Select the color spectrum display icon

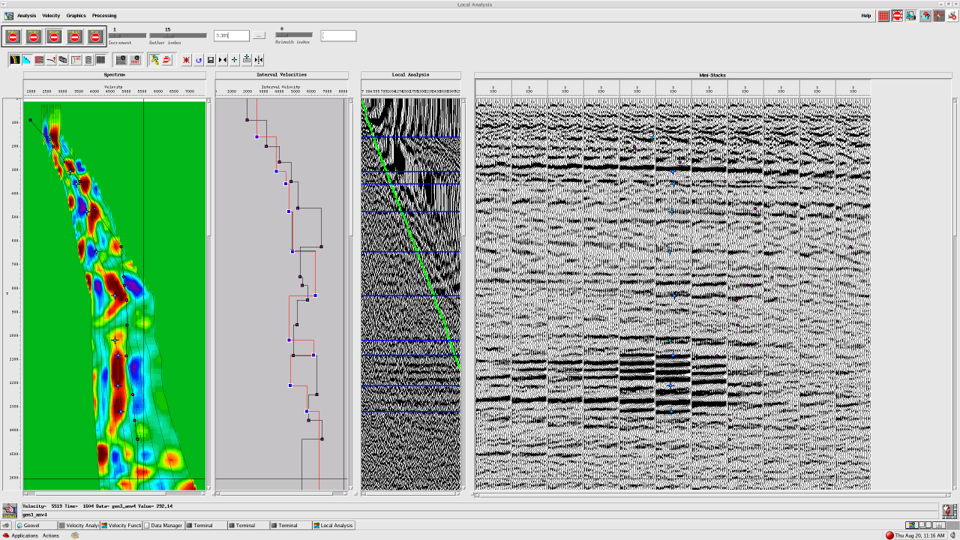[x=15, y=60]
